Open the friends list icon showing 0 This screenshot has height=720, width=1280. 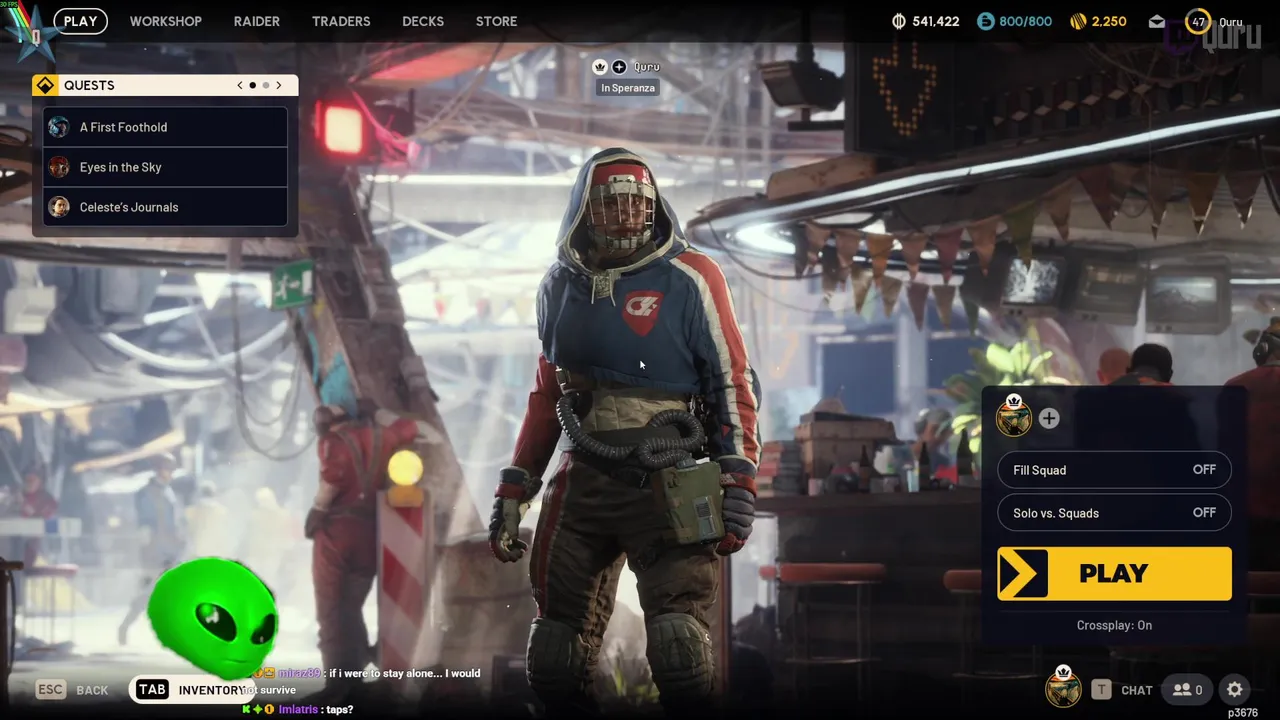pyautogui.click(x=1188, y=690)
